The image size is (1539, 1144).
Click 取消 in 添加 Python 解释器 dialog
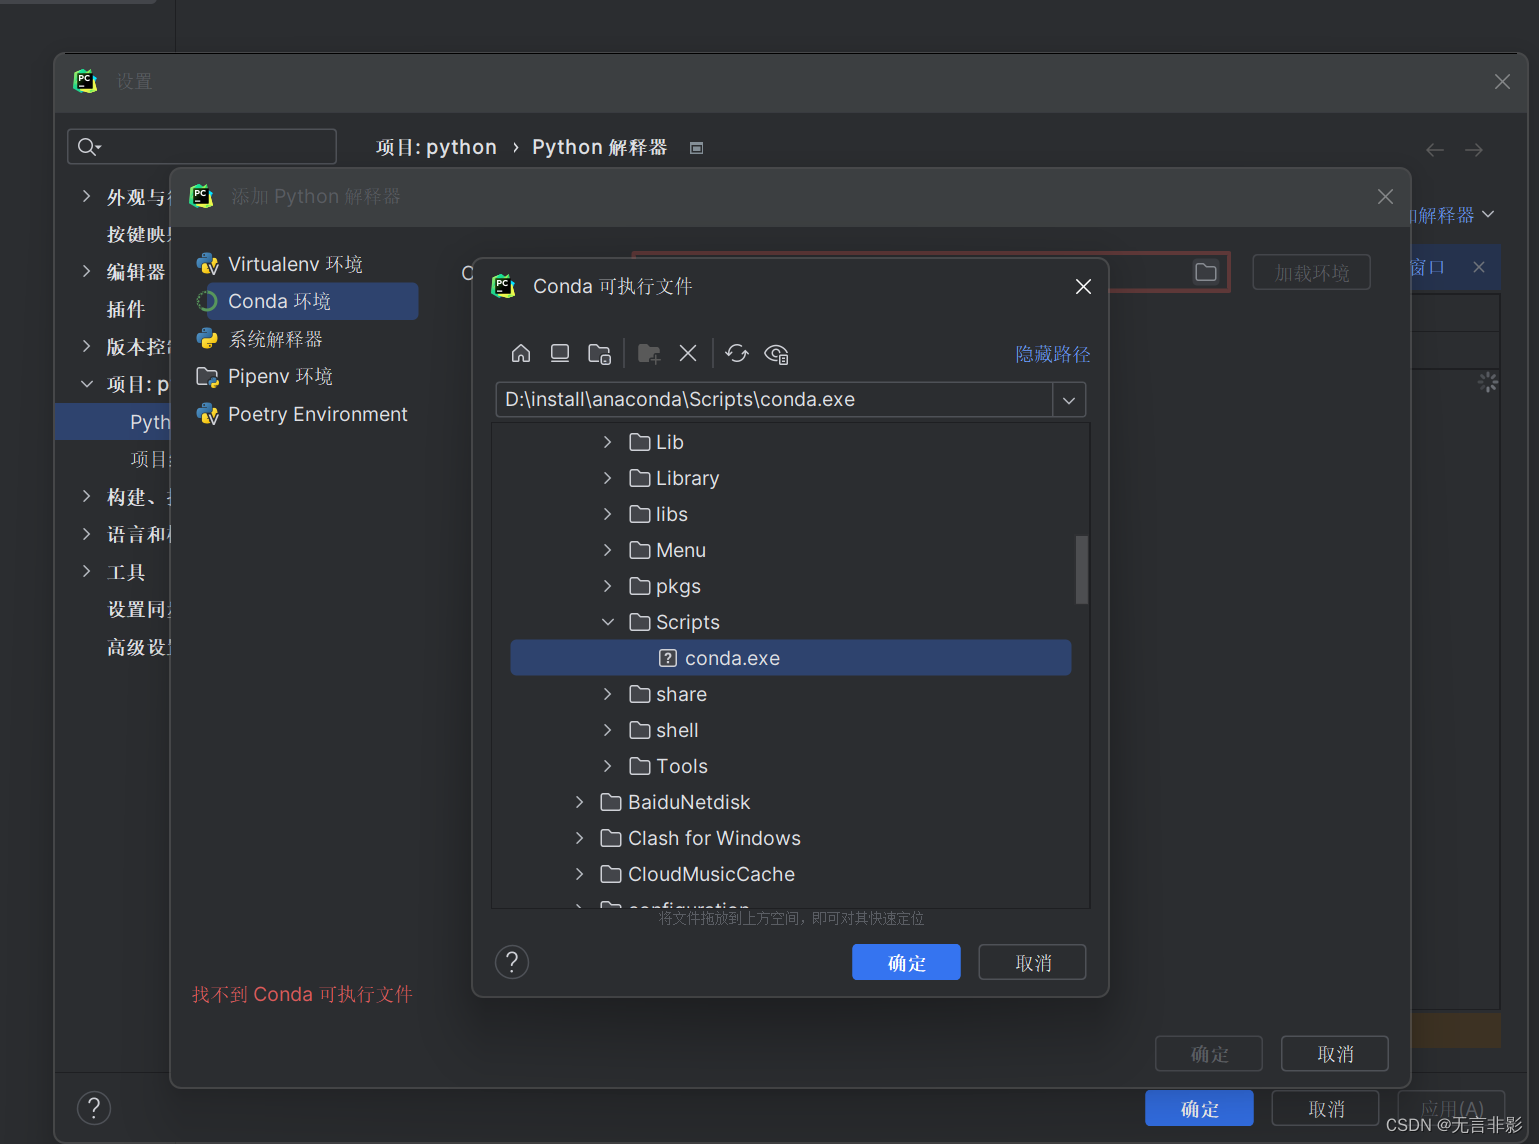point(1335,1054)
